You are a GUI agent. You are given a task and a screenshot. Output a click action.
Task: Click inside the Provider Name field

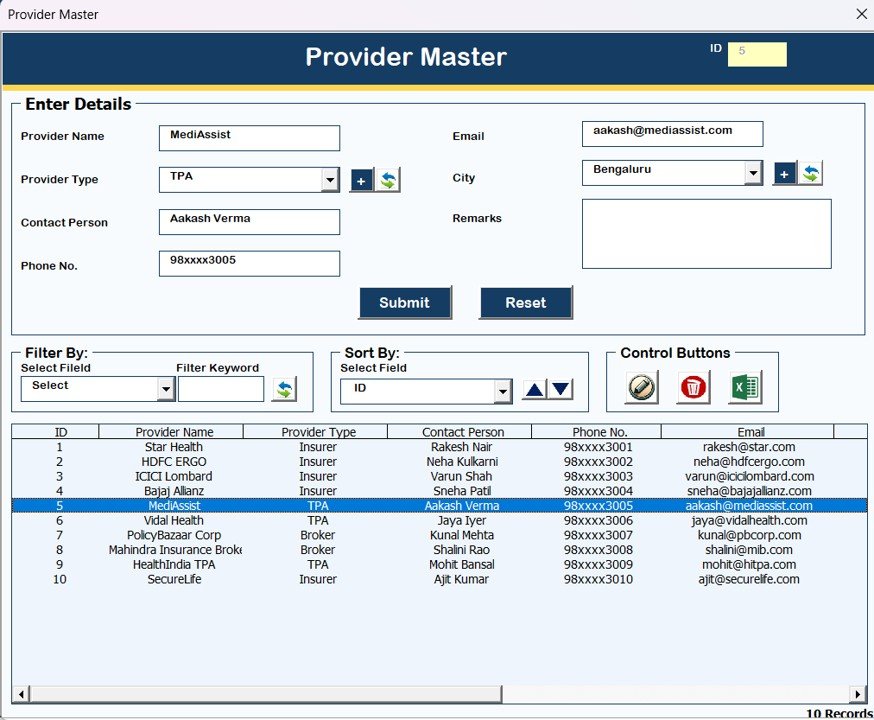[x=248, y=137]
